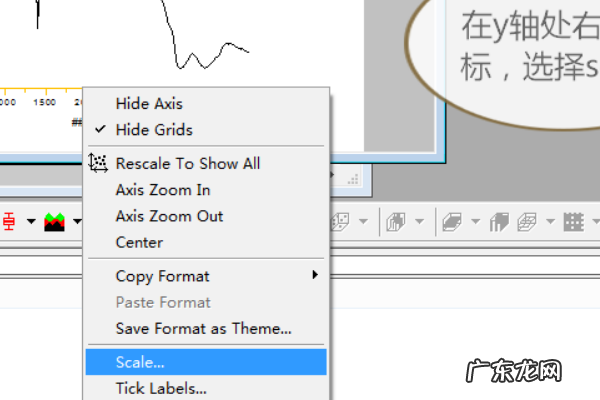Choose Scale... from the context menu
The image size is (600, 400).
tap(140, 362)
